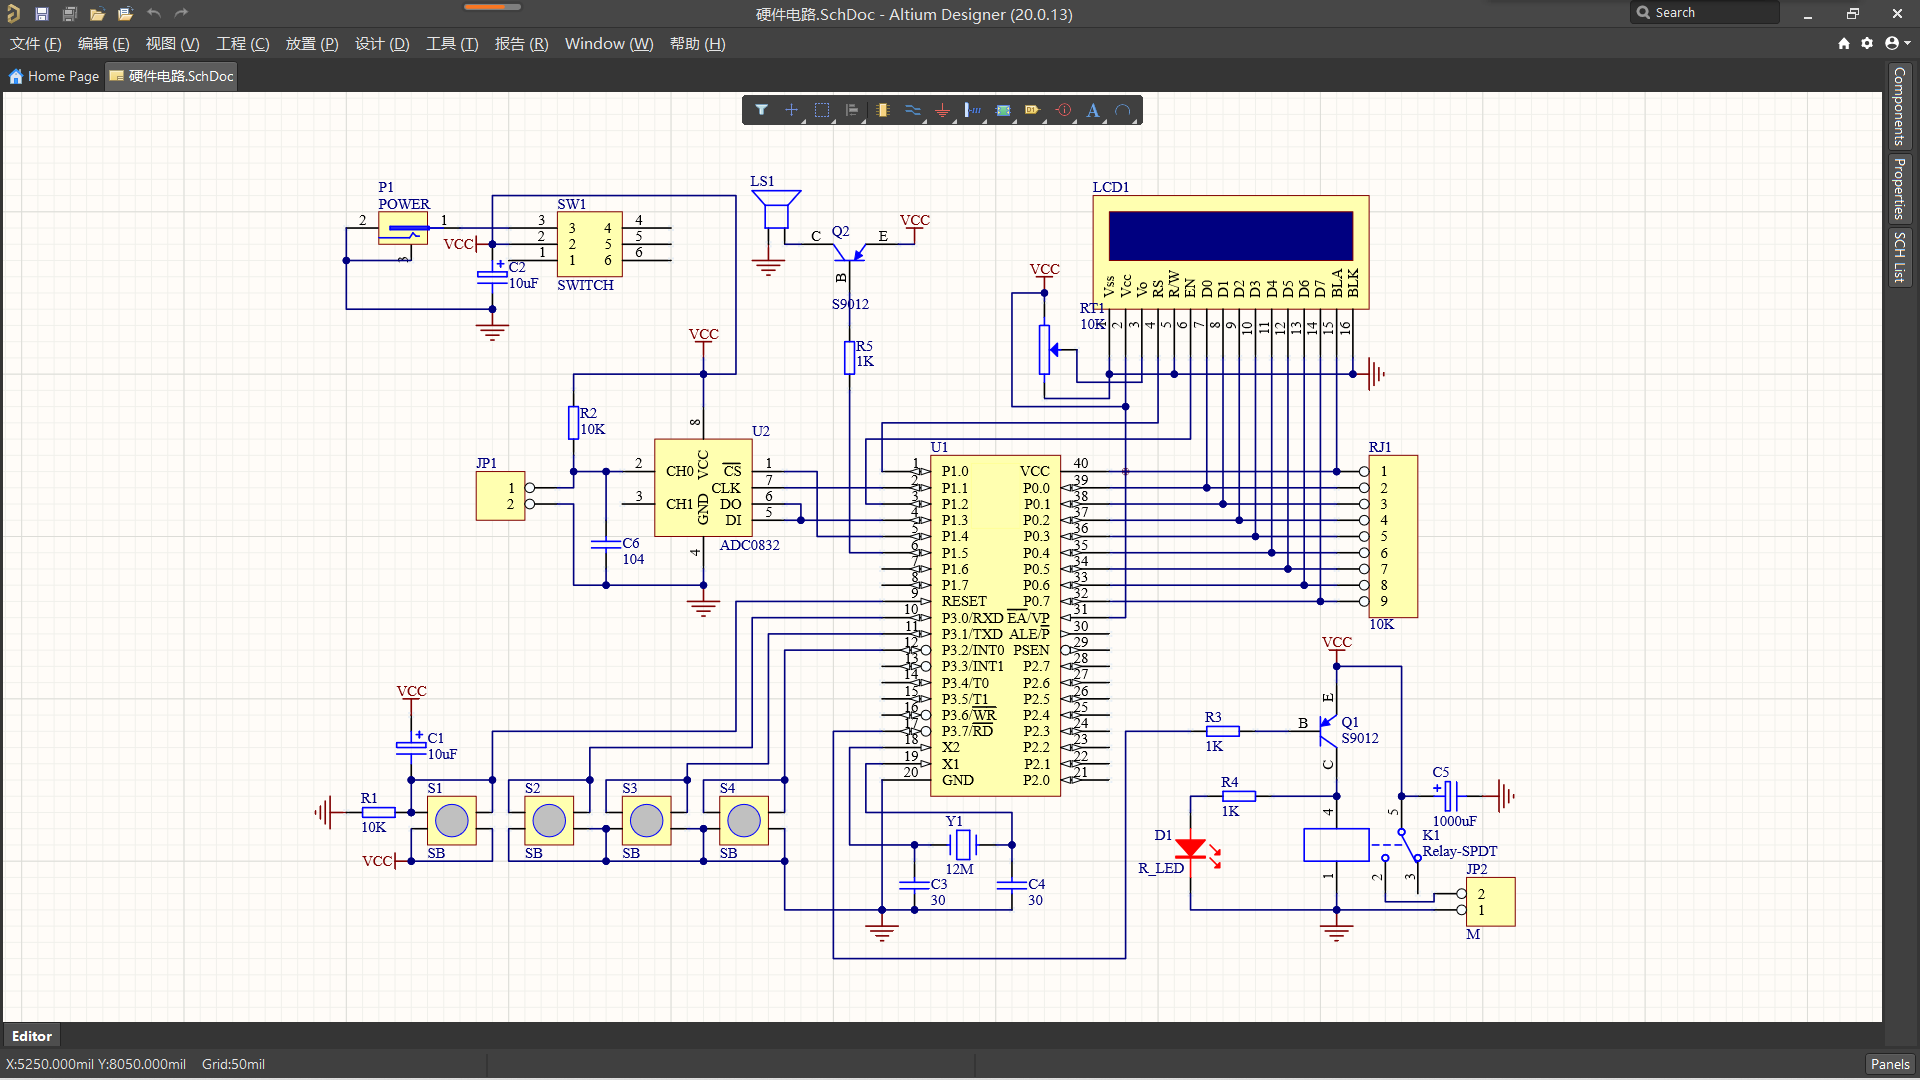
Task: Expand the user account dropdown
Action: coord(1897,43)
